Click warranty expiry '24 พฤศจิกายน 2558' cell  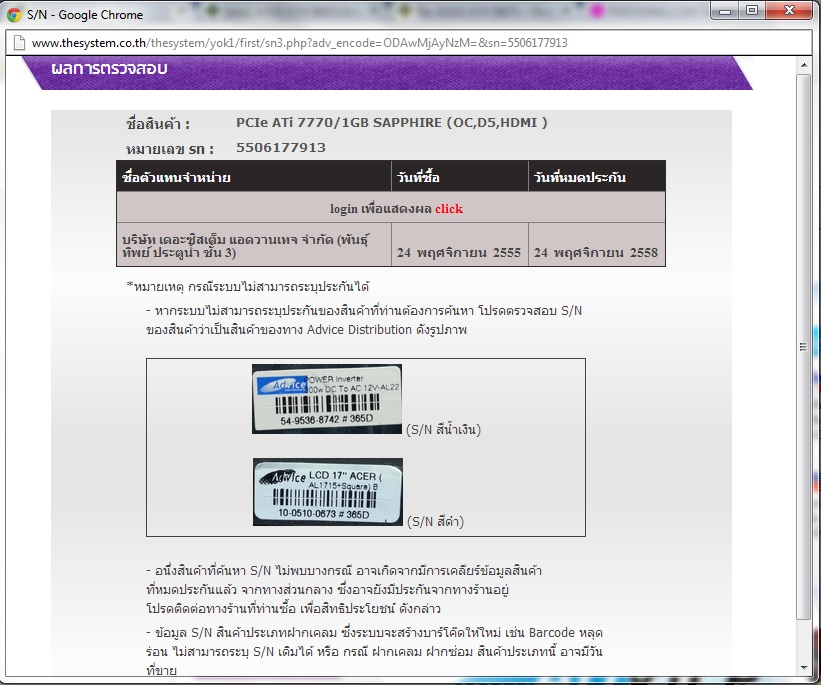click(x=597, y=245)
